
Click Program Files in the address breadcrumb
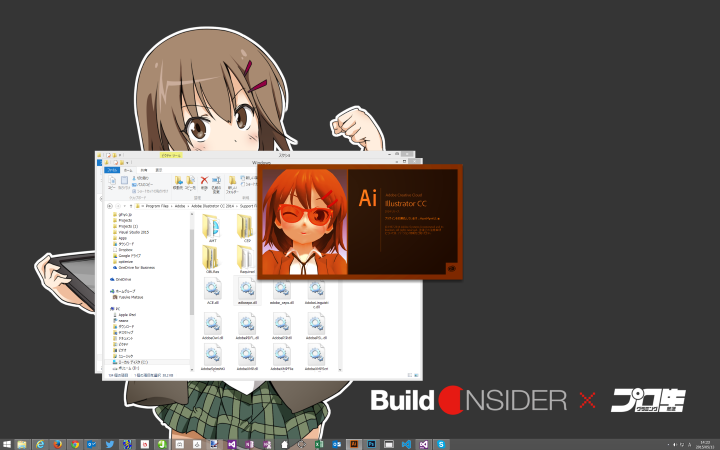160,204
